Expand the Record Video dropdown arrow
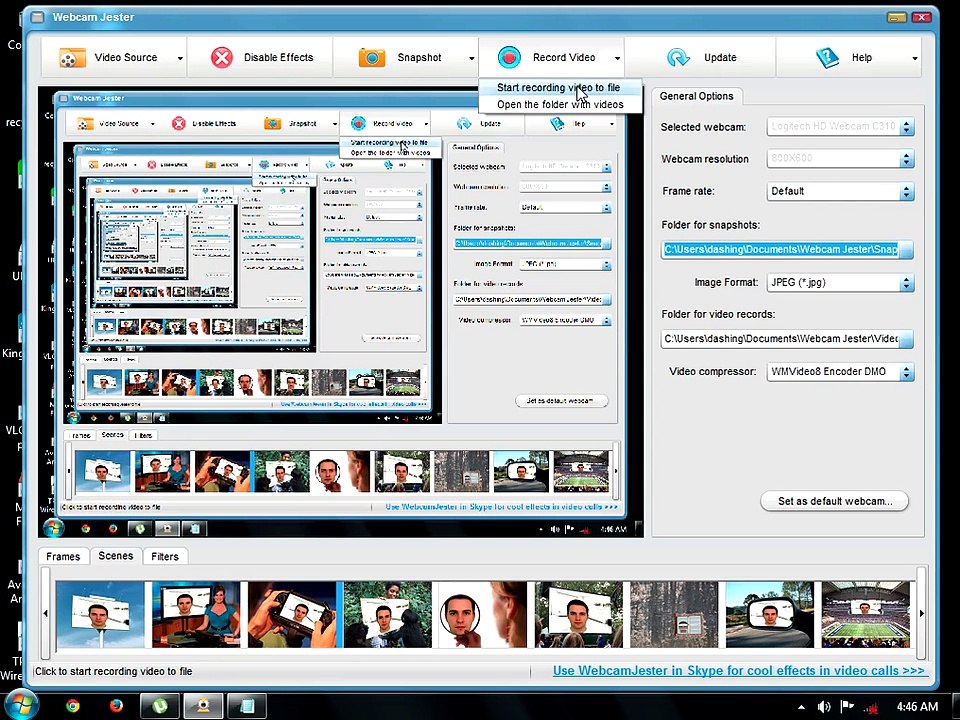Viewport: 960px width, 720px height. [x=617, y=58]
